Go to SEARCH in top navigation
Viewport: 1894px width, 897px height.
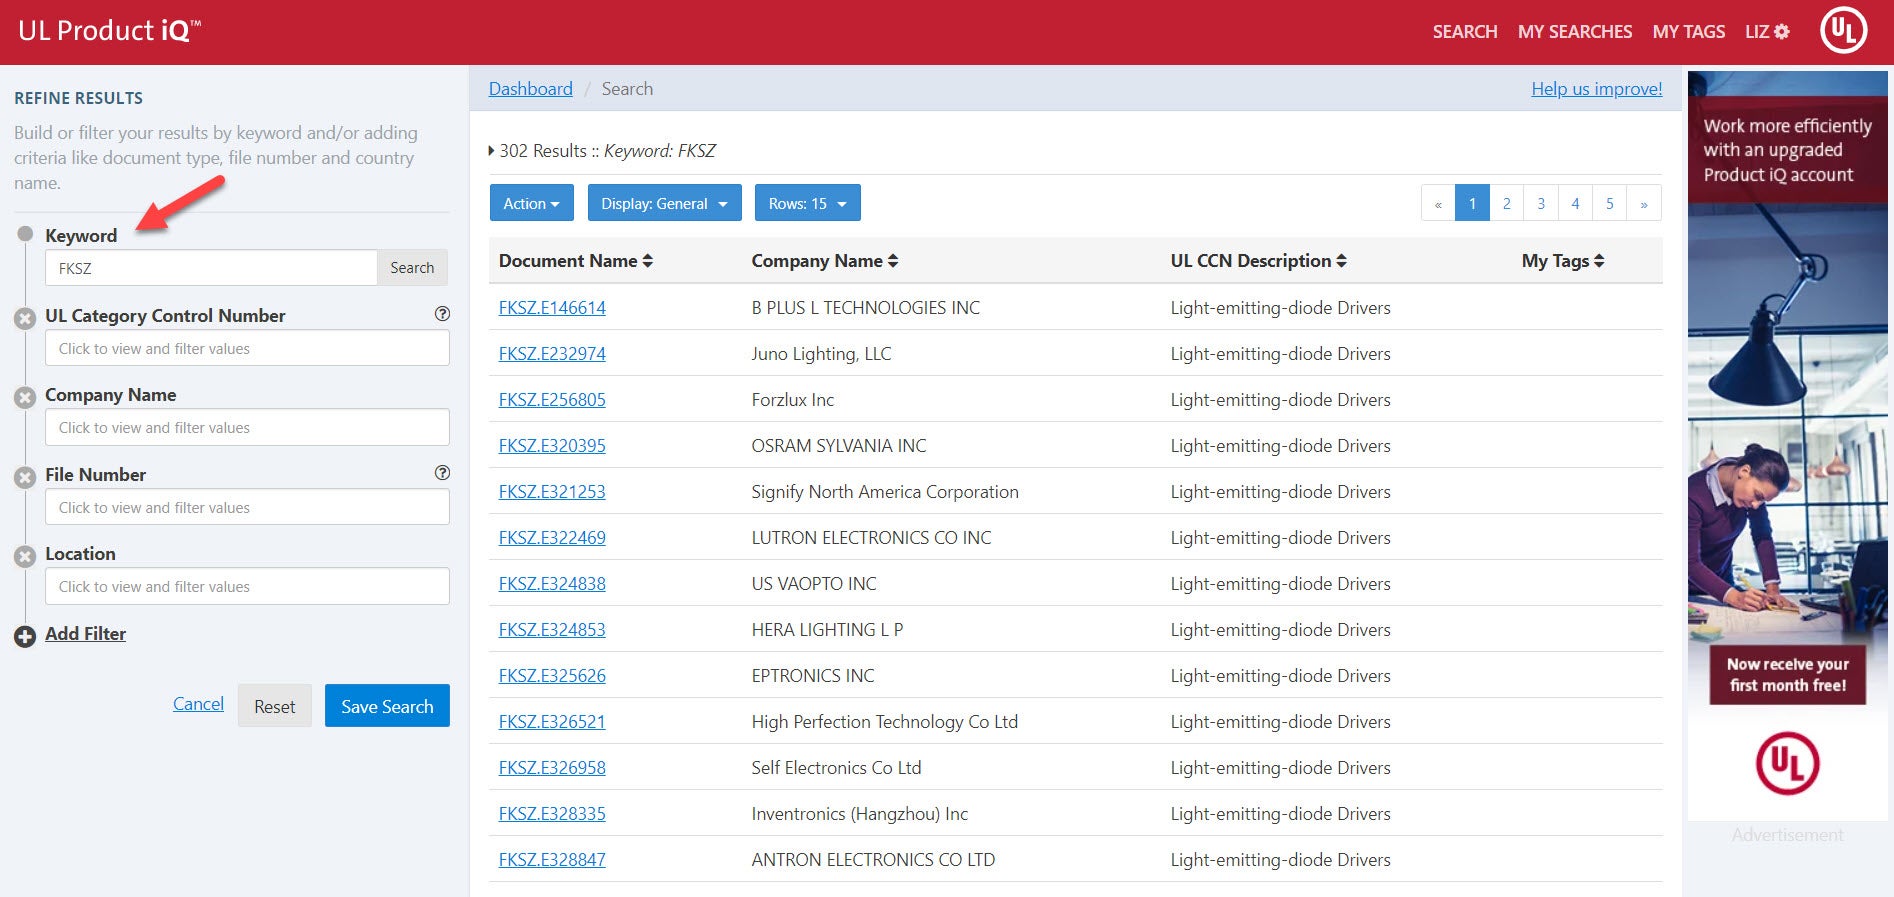click(x=1465, y=32)
